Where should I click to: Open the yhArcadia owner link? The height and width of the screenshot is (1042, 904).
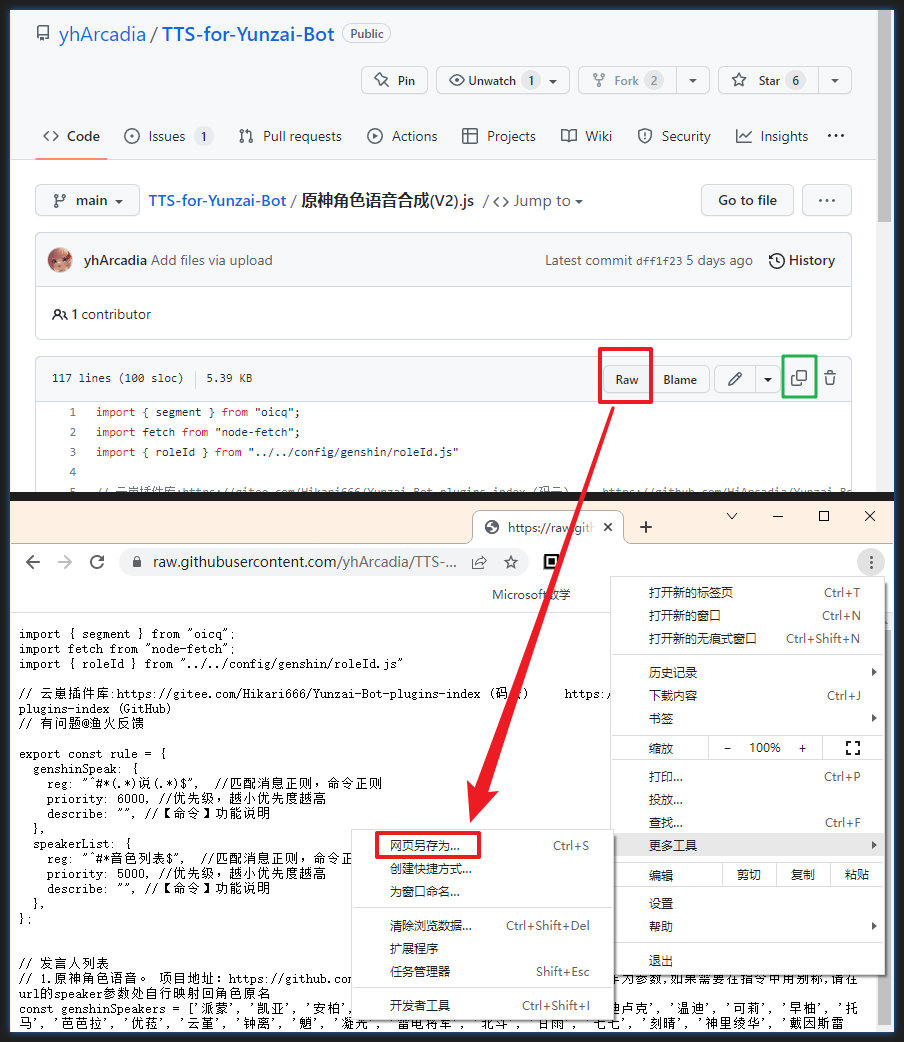coord(102,34)
